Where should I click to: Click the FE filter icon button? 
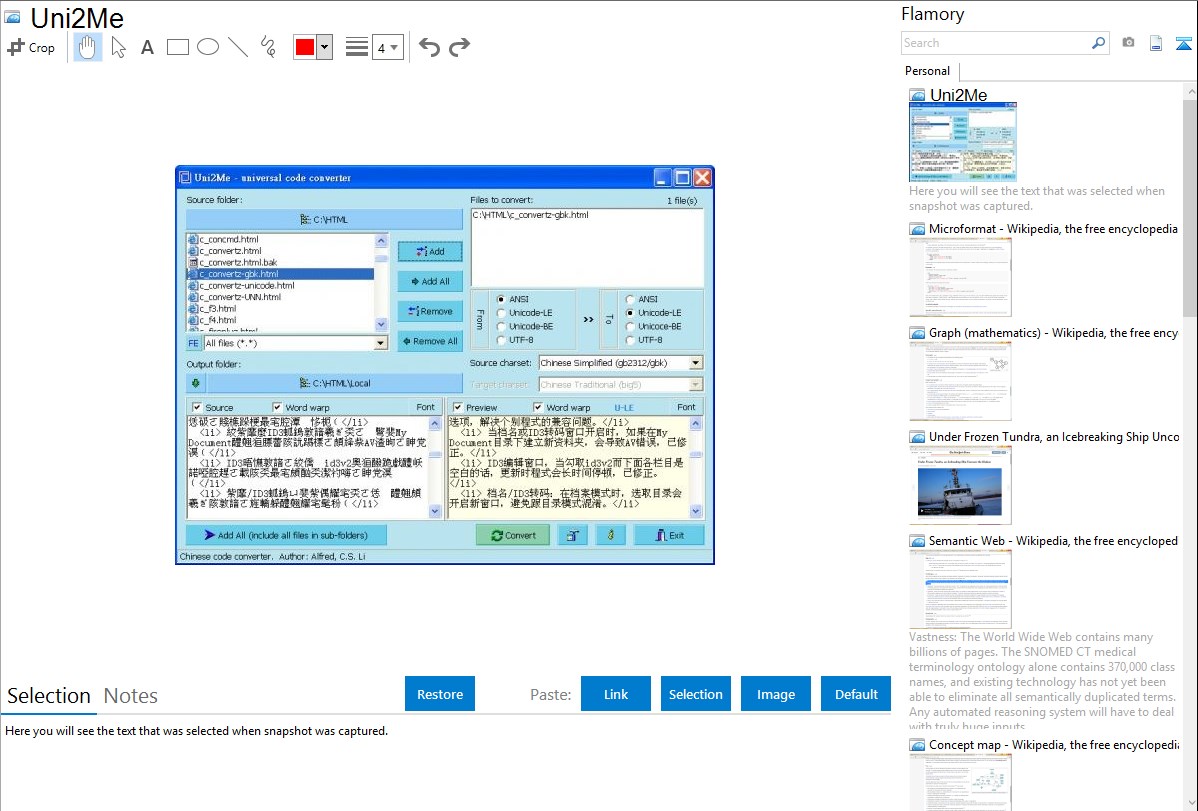pyautogui.click(x=194, y=343)
